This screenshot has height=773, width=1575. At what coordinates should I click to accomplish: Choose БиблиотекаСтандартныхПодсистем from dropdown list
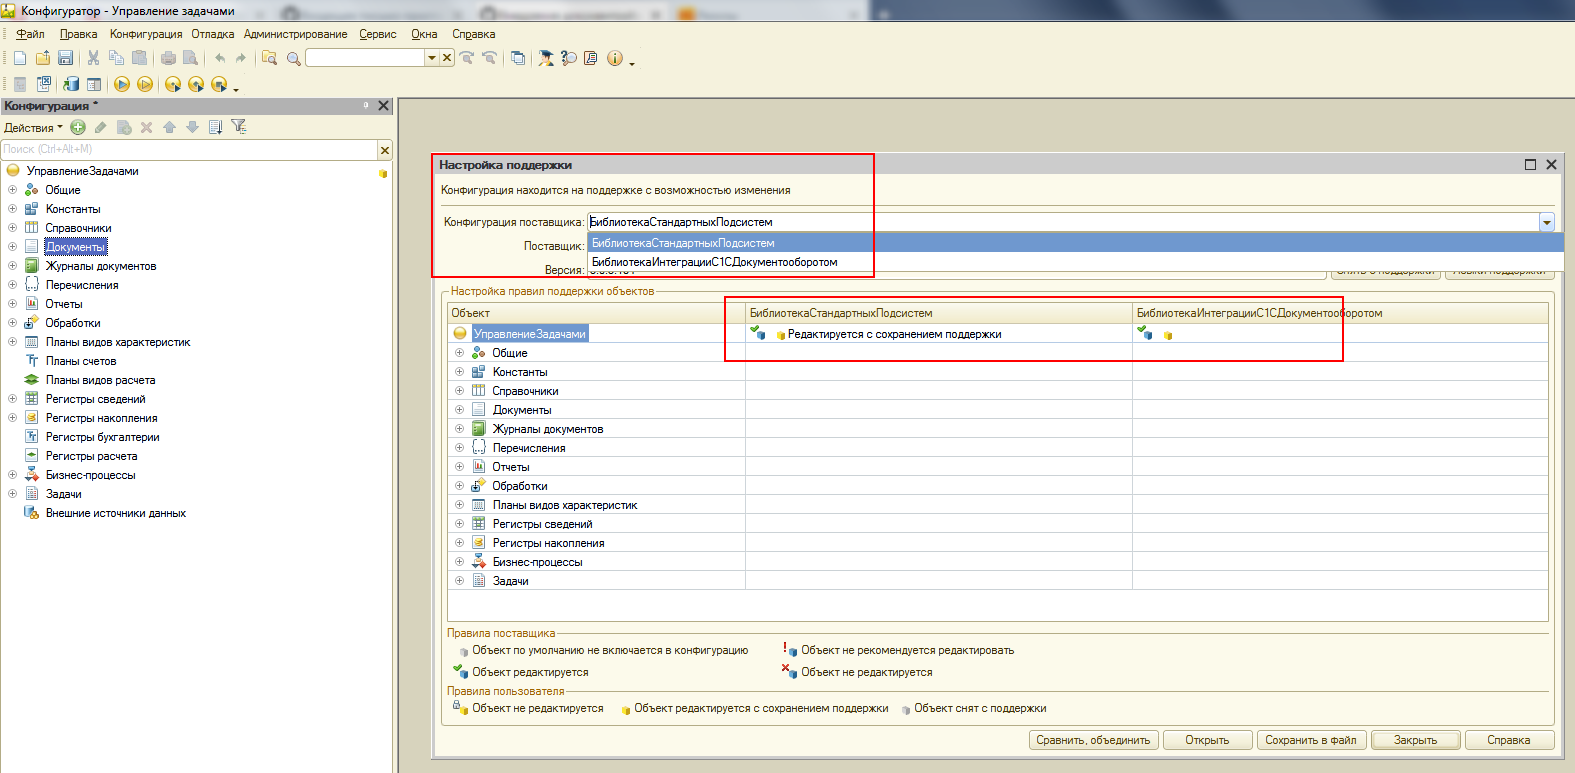1075,243
